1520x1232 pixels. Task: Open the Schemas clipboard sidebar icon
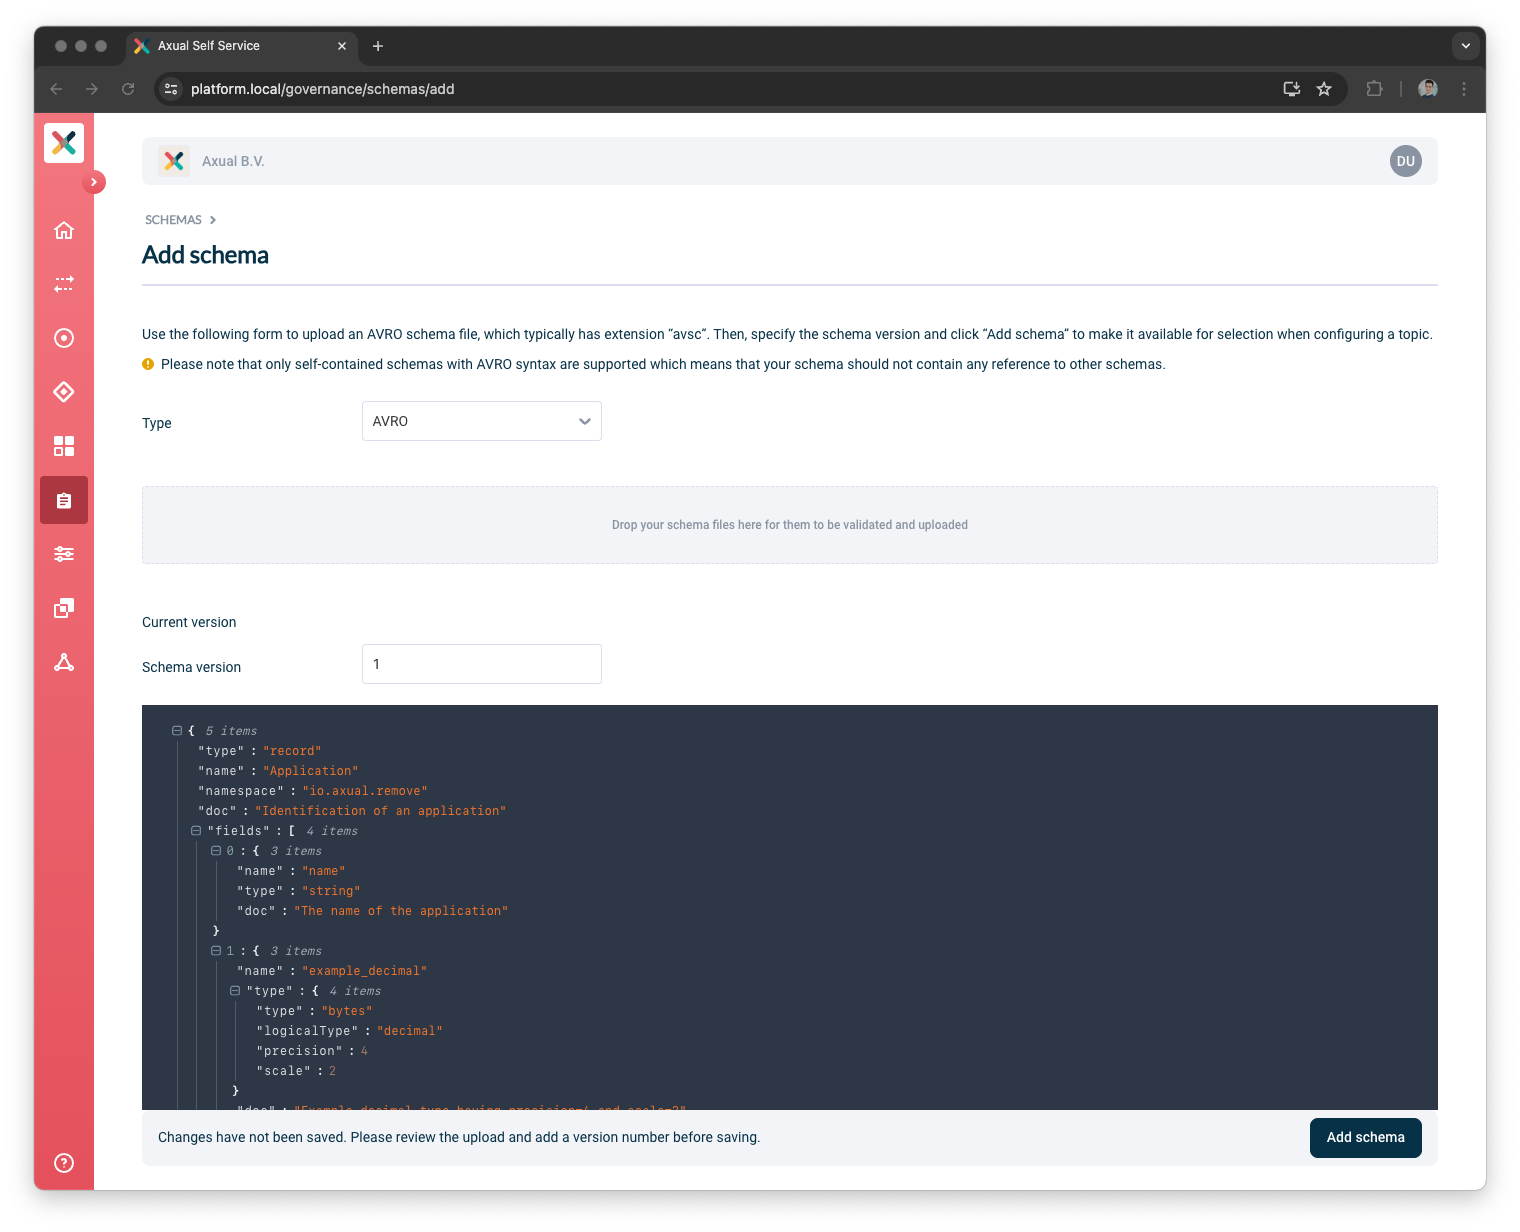(64, 500)
